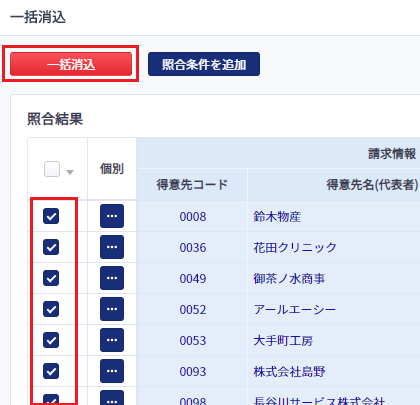The image size is (420, 405).
Task: Click the 照合条件を追加 button
Action: click(204, 64)
